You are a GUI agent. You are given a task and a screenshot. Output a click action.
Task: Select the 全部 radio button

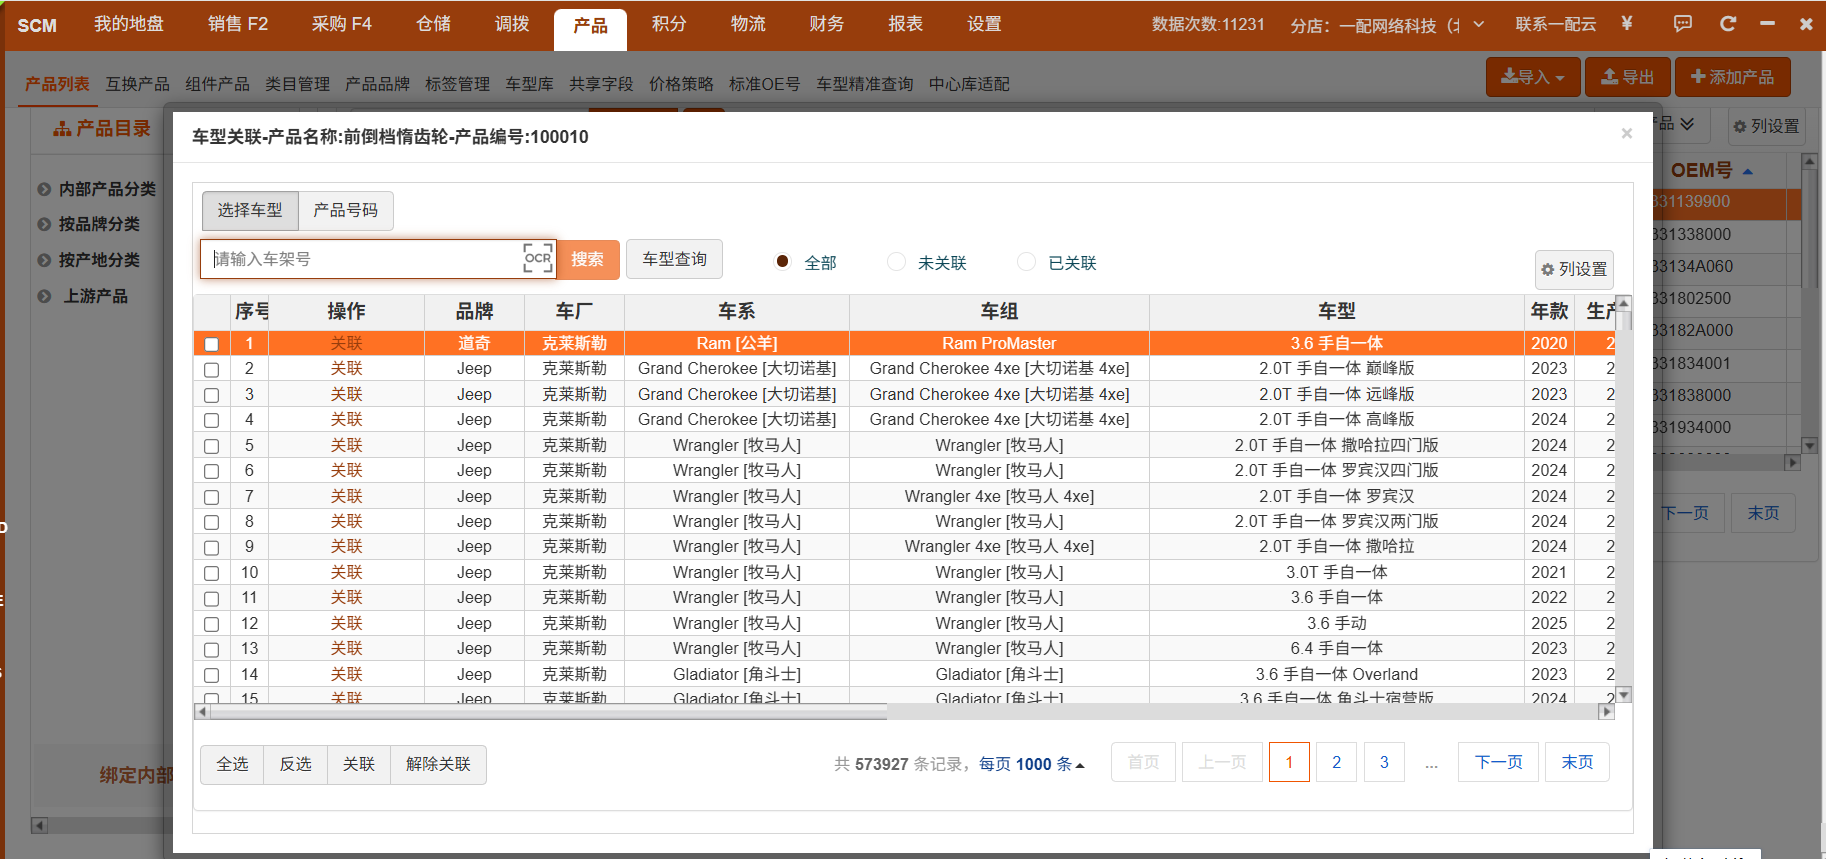783,261
